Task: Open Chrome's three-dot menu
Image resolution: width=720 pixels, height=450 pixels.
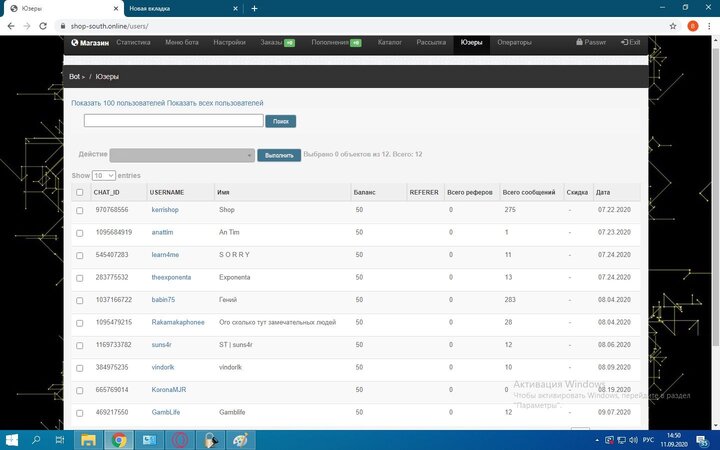Action: 710,25
